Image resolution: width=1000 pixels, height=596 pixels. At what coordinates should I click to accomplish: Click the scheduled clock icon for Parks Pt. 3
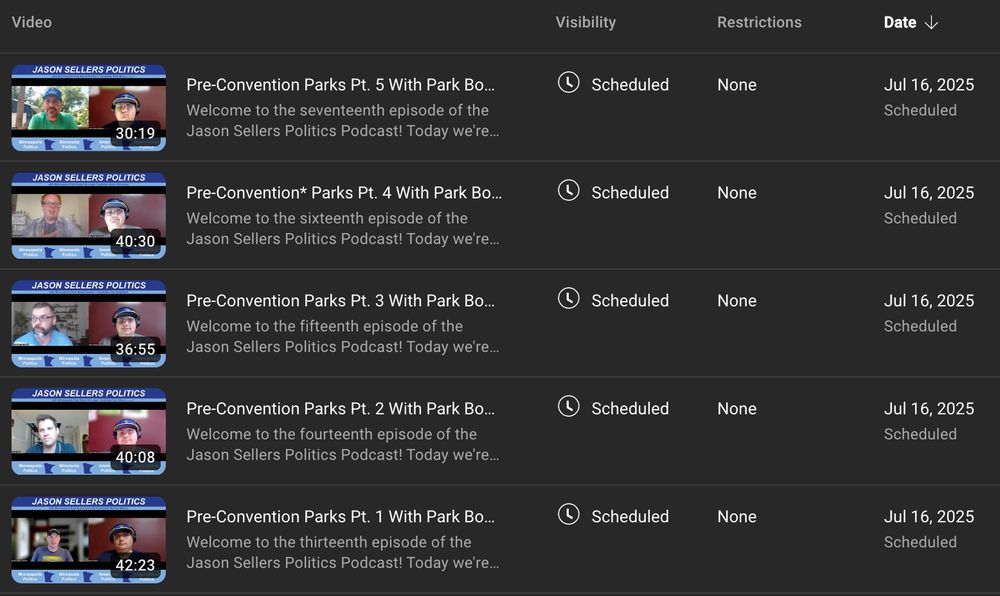click(x=568, y=299)
